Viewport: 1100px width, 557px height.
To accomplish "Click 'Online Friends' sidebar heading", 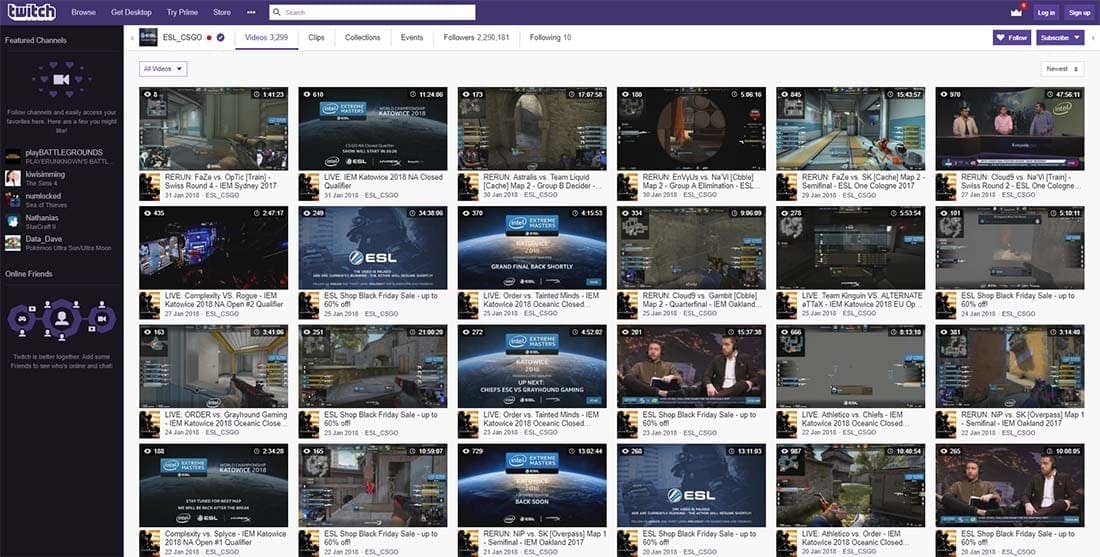I will pos(29,274).
